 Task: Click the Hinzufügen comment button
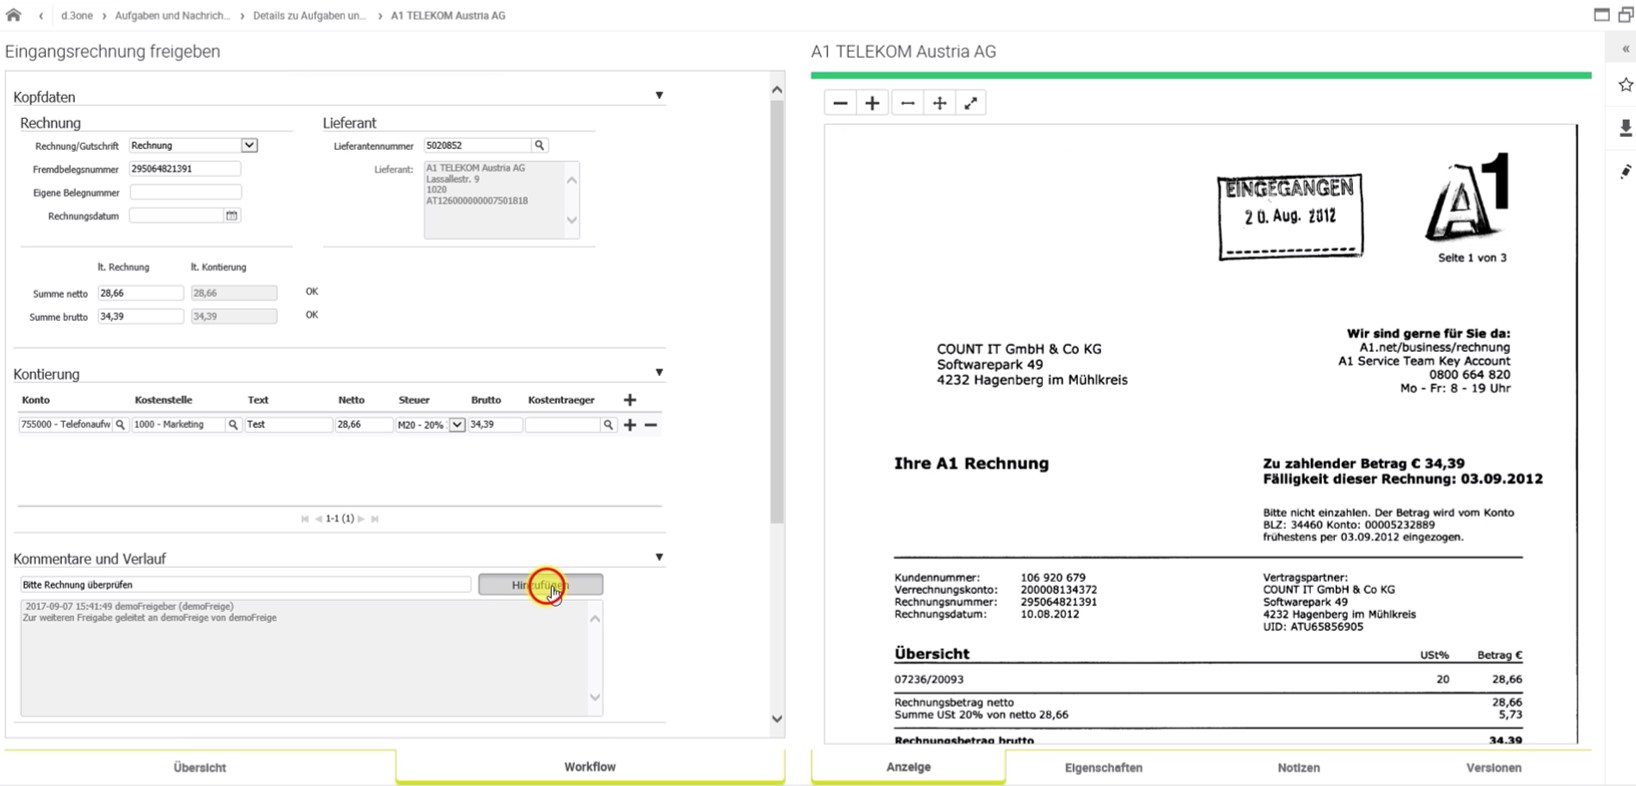click(x=540, y=585)
